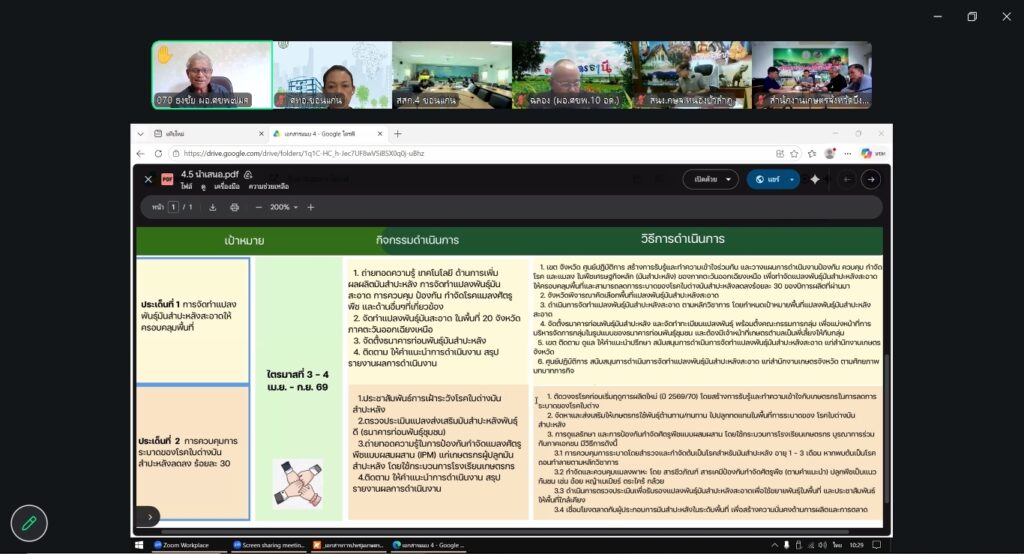Click the hands-together teamwork image

click(298, 483)
